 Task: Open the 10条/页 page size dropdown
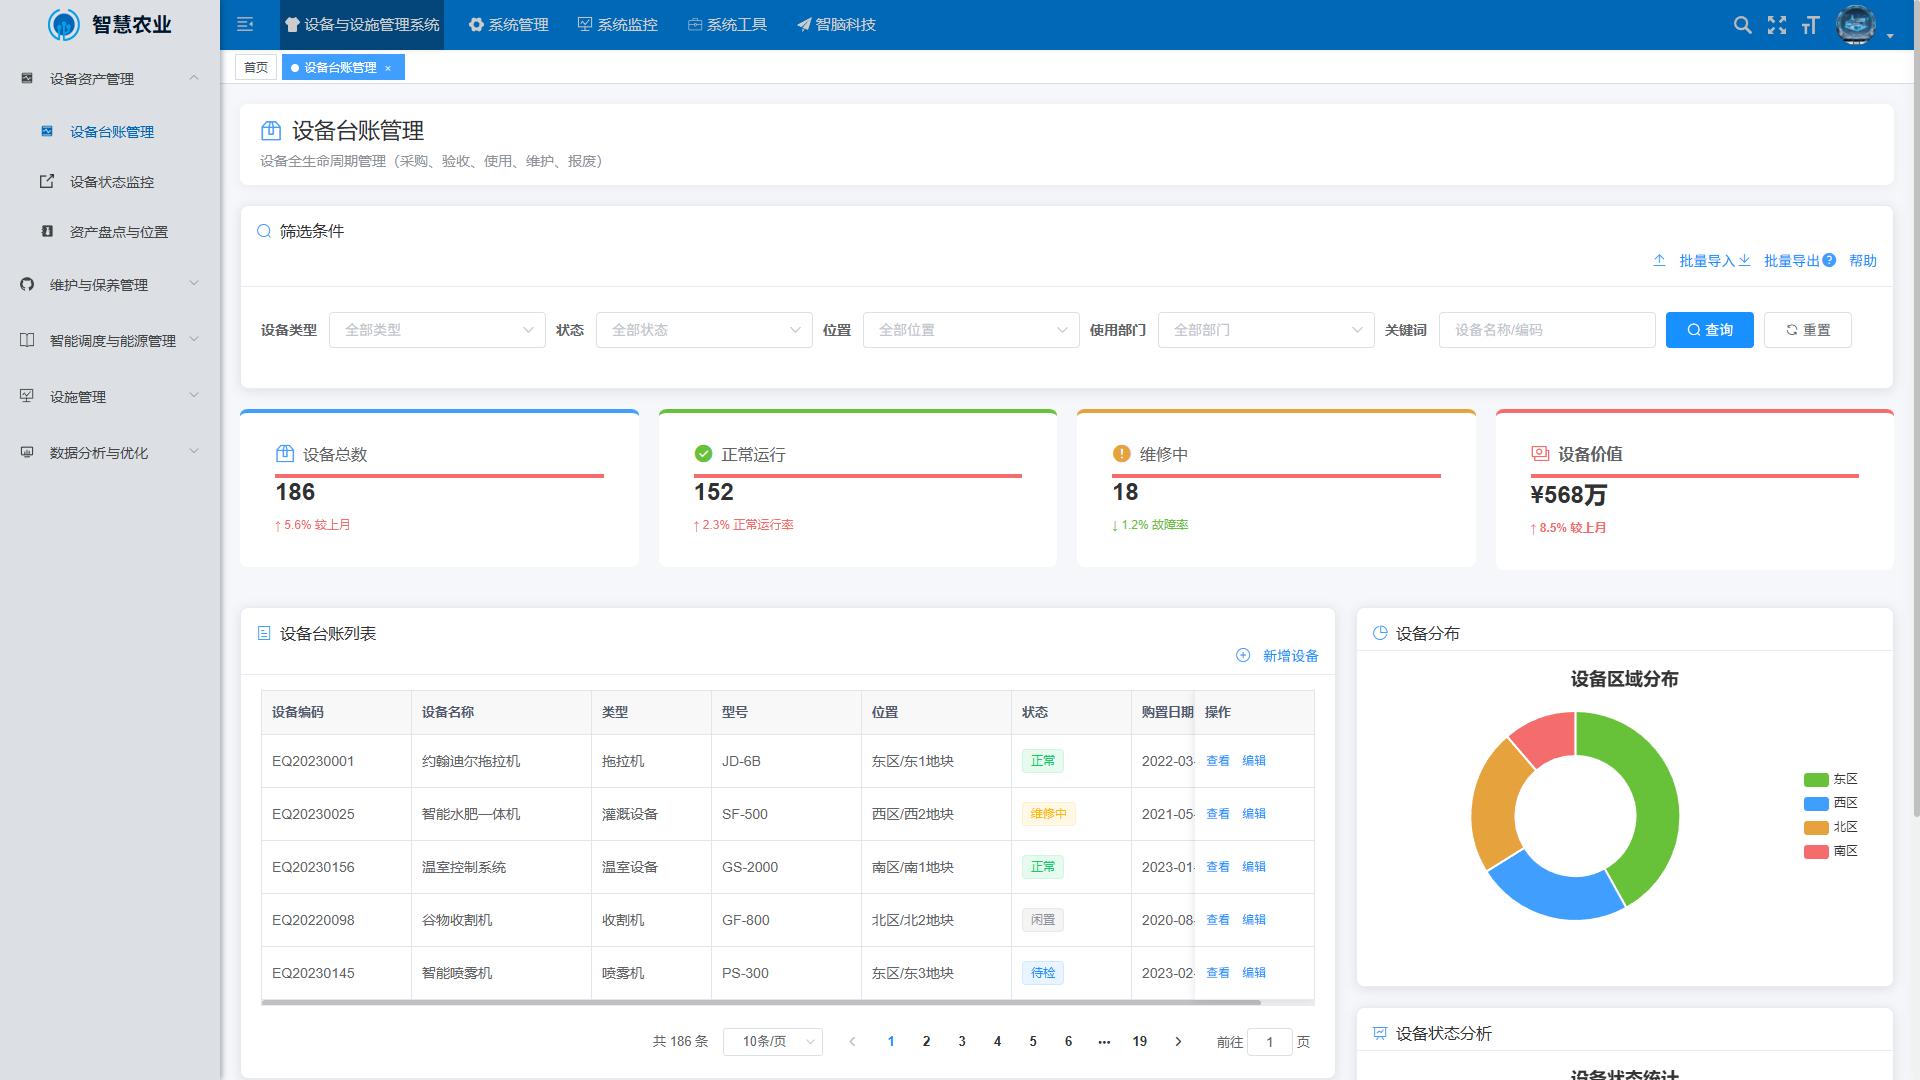[772, 1041]
